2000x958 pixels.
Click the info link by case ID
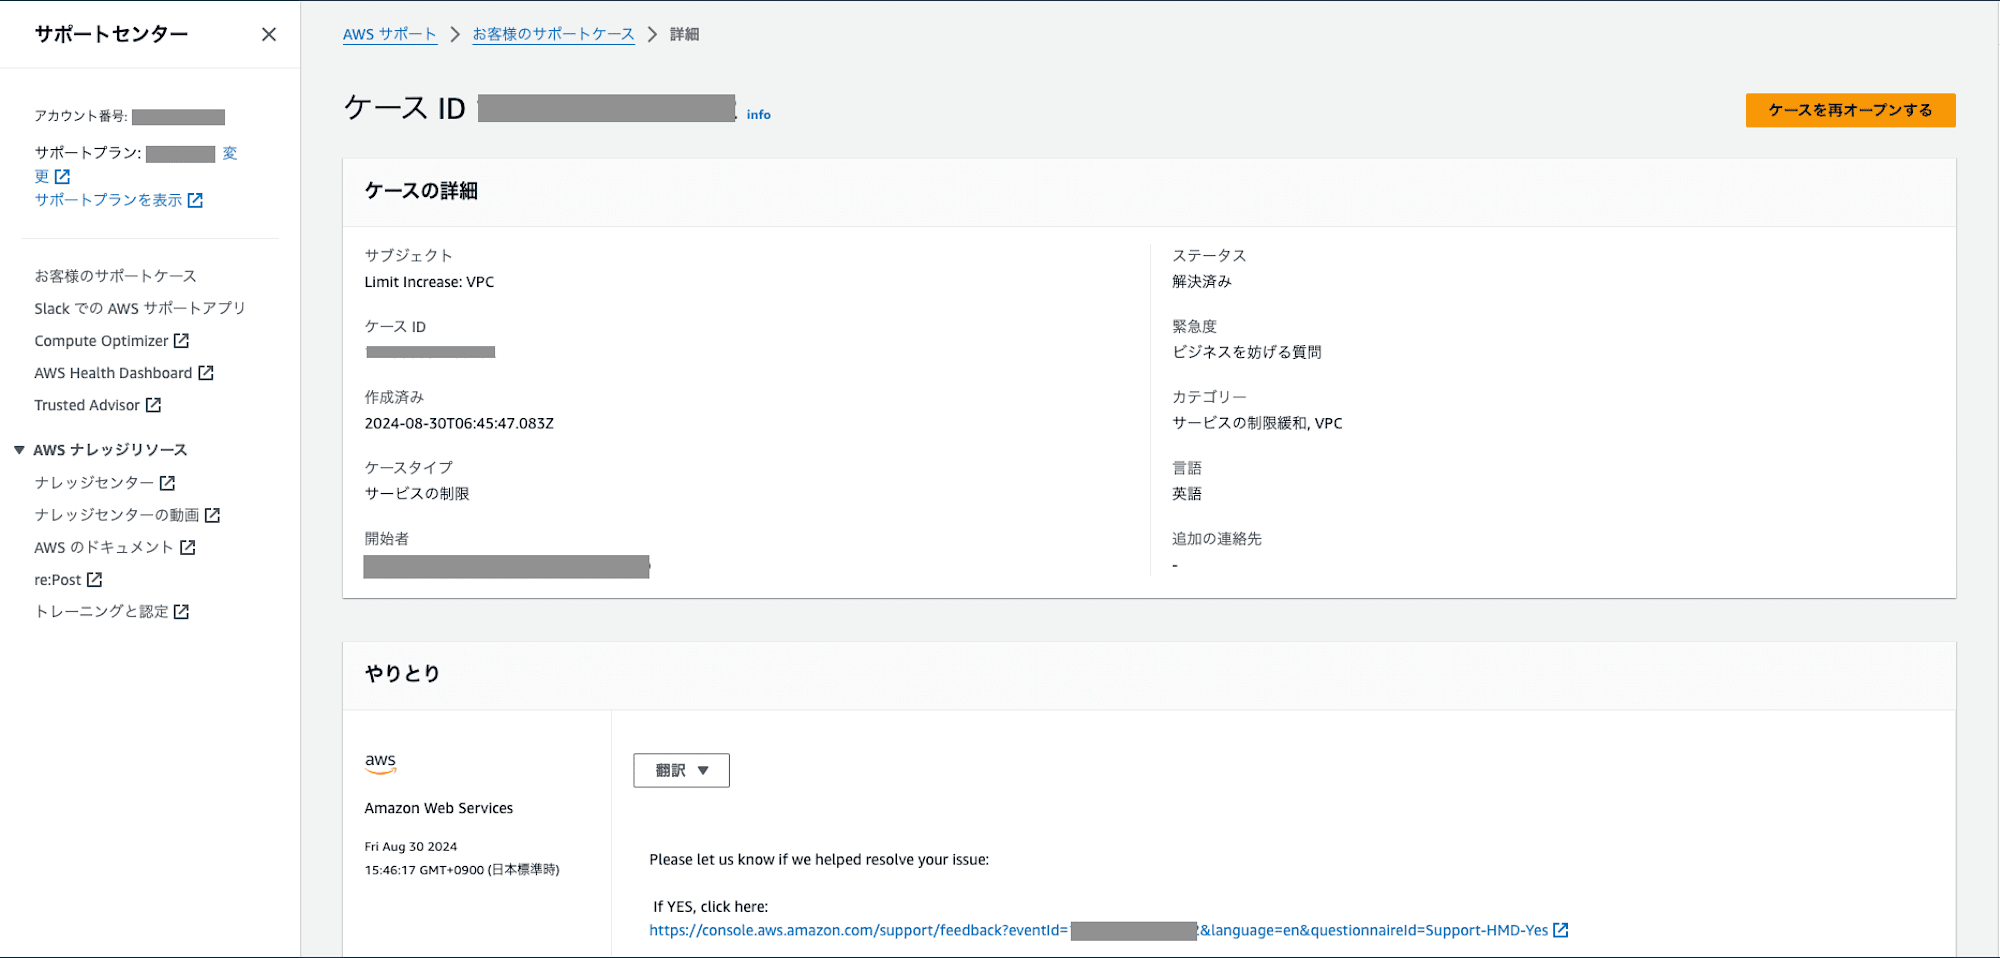pos(759,115)
